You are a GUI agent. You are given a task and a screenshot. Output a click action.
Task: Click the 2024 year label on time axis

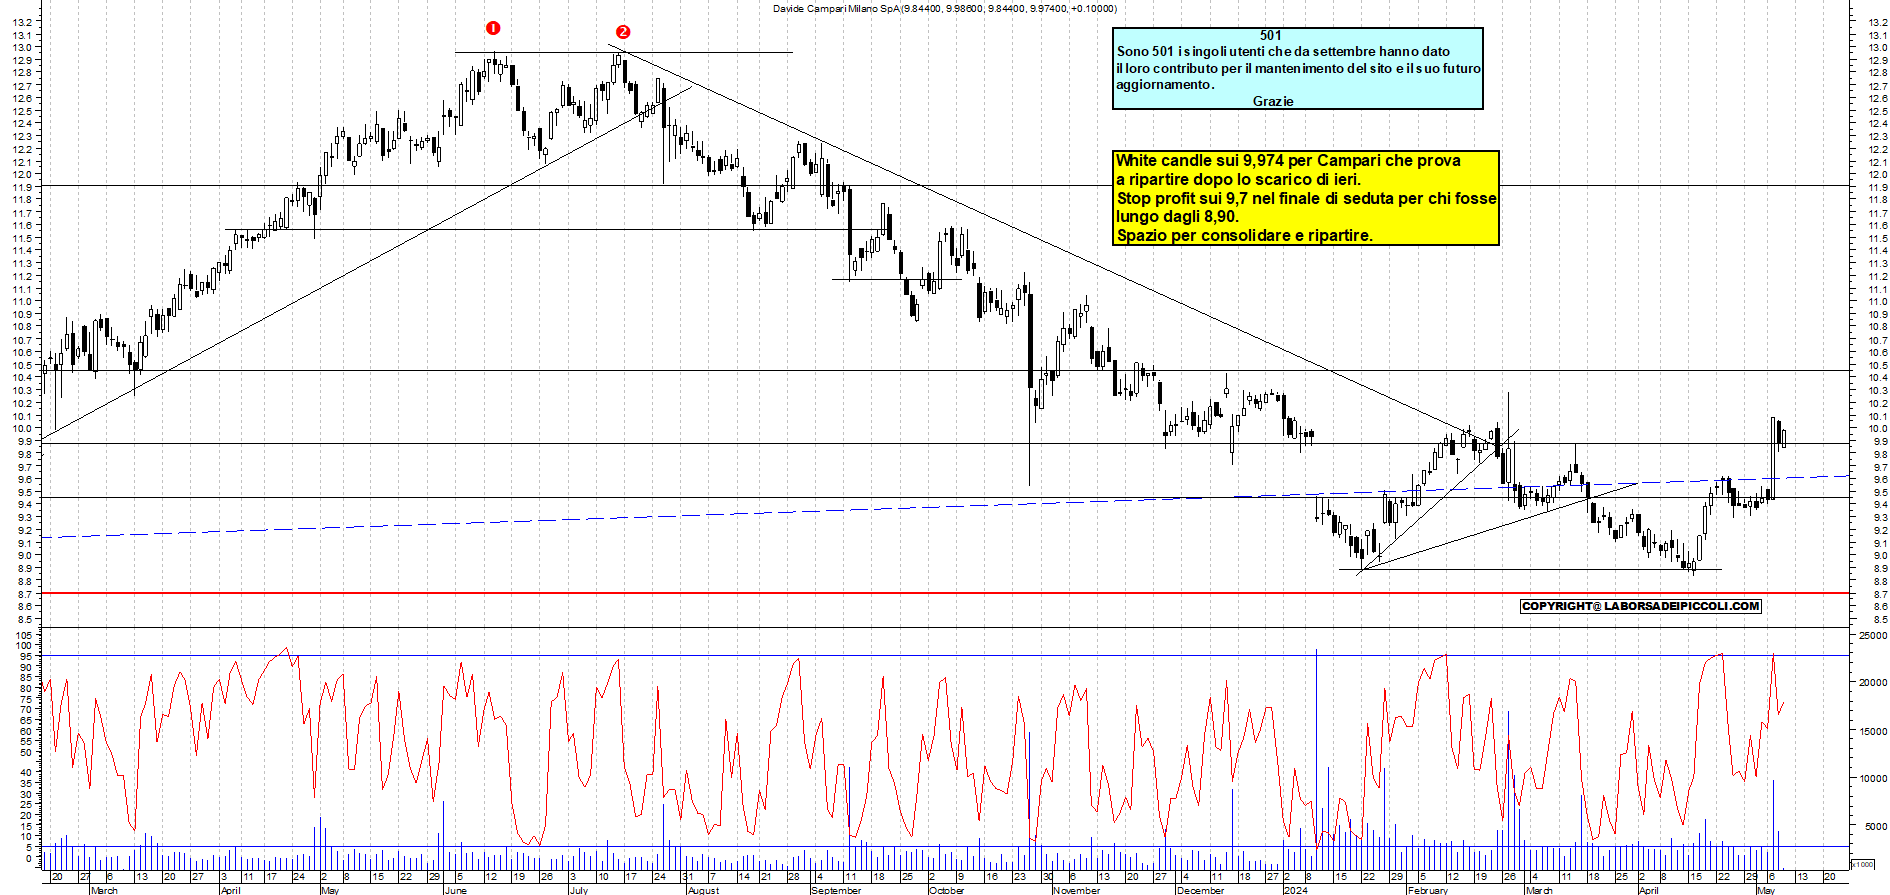[1295, 890]
